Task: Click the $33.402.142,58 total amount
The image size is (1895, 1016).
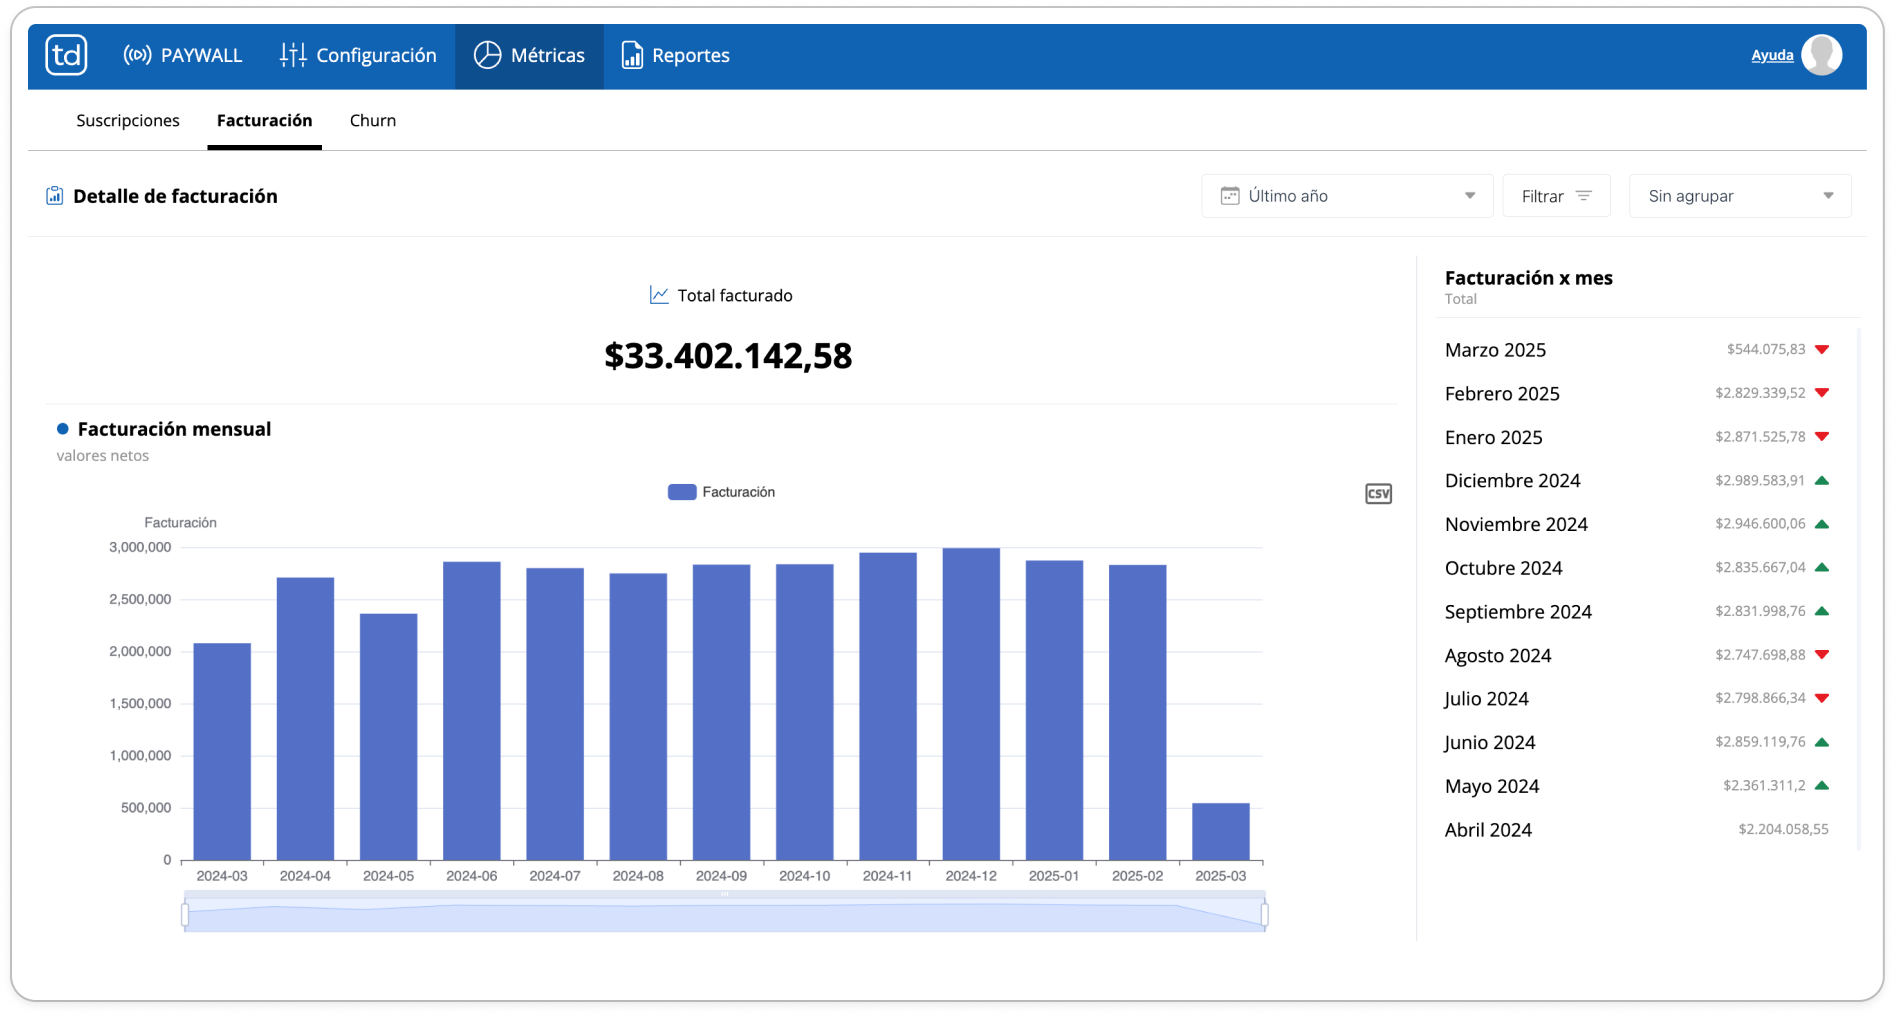Action: click(x=728, y=356)
